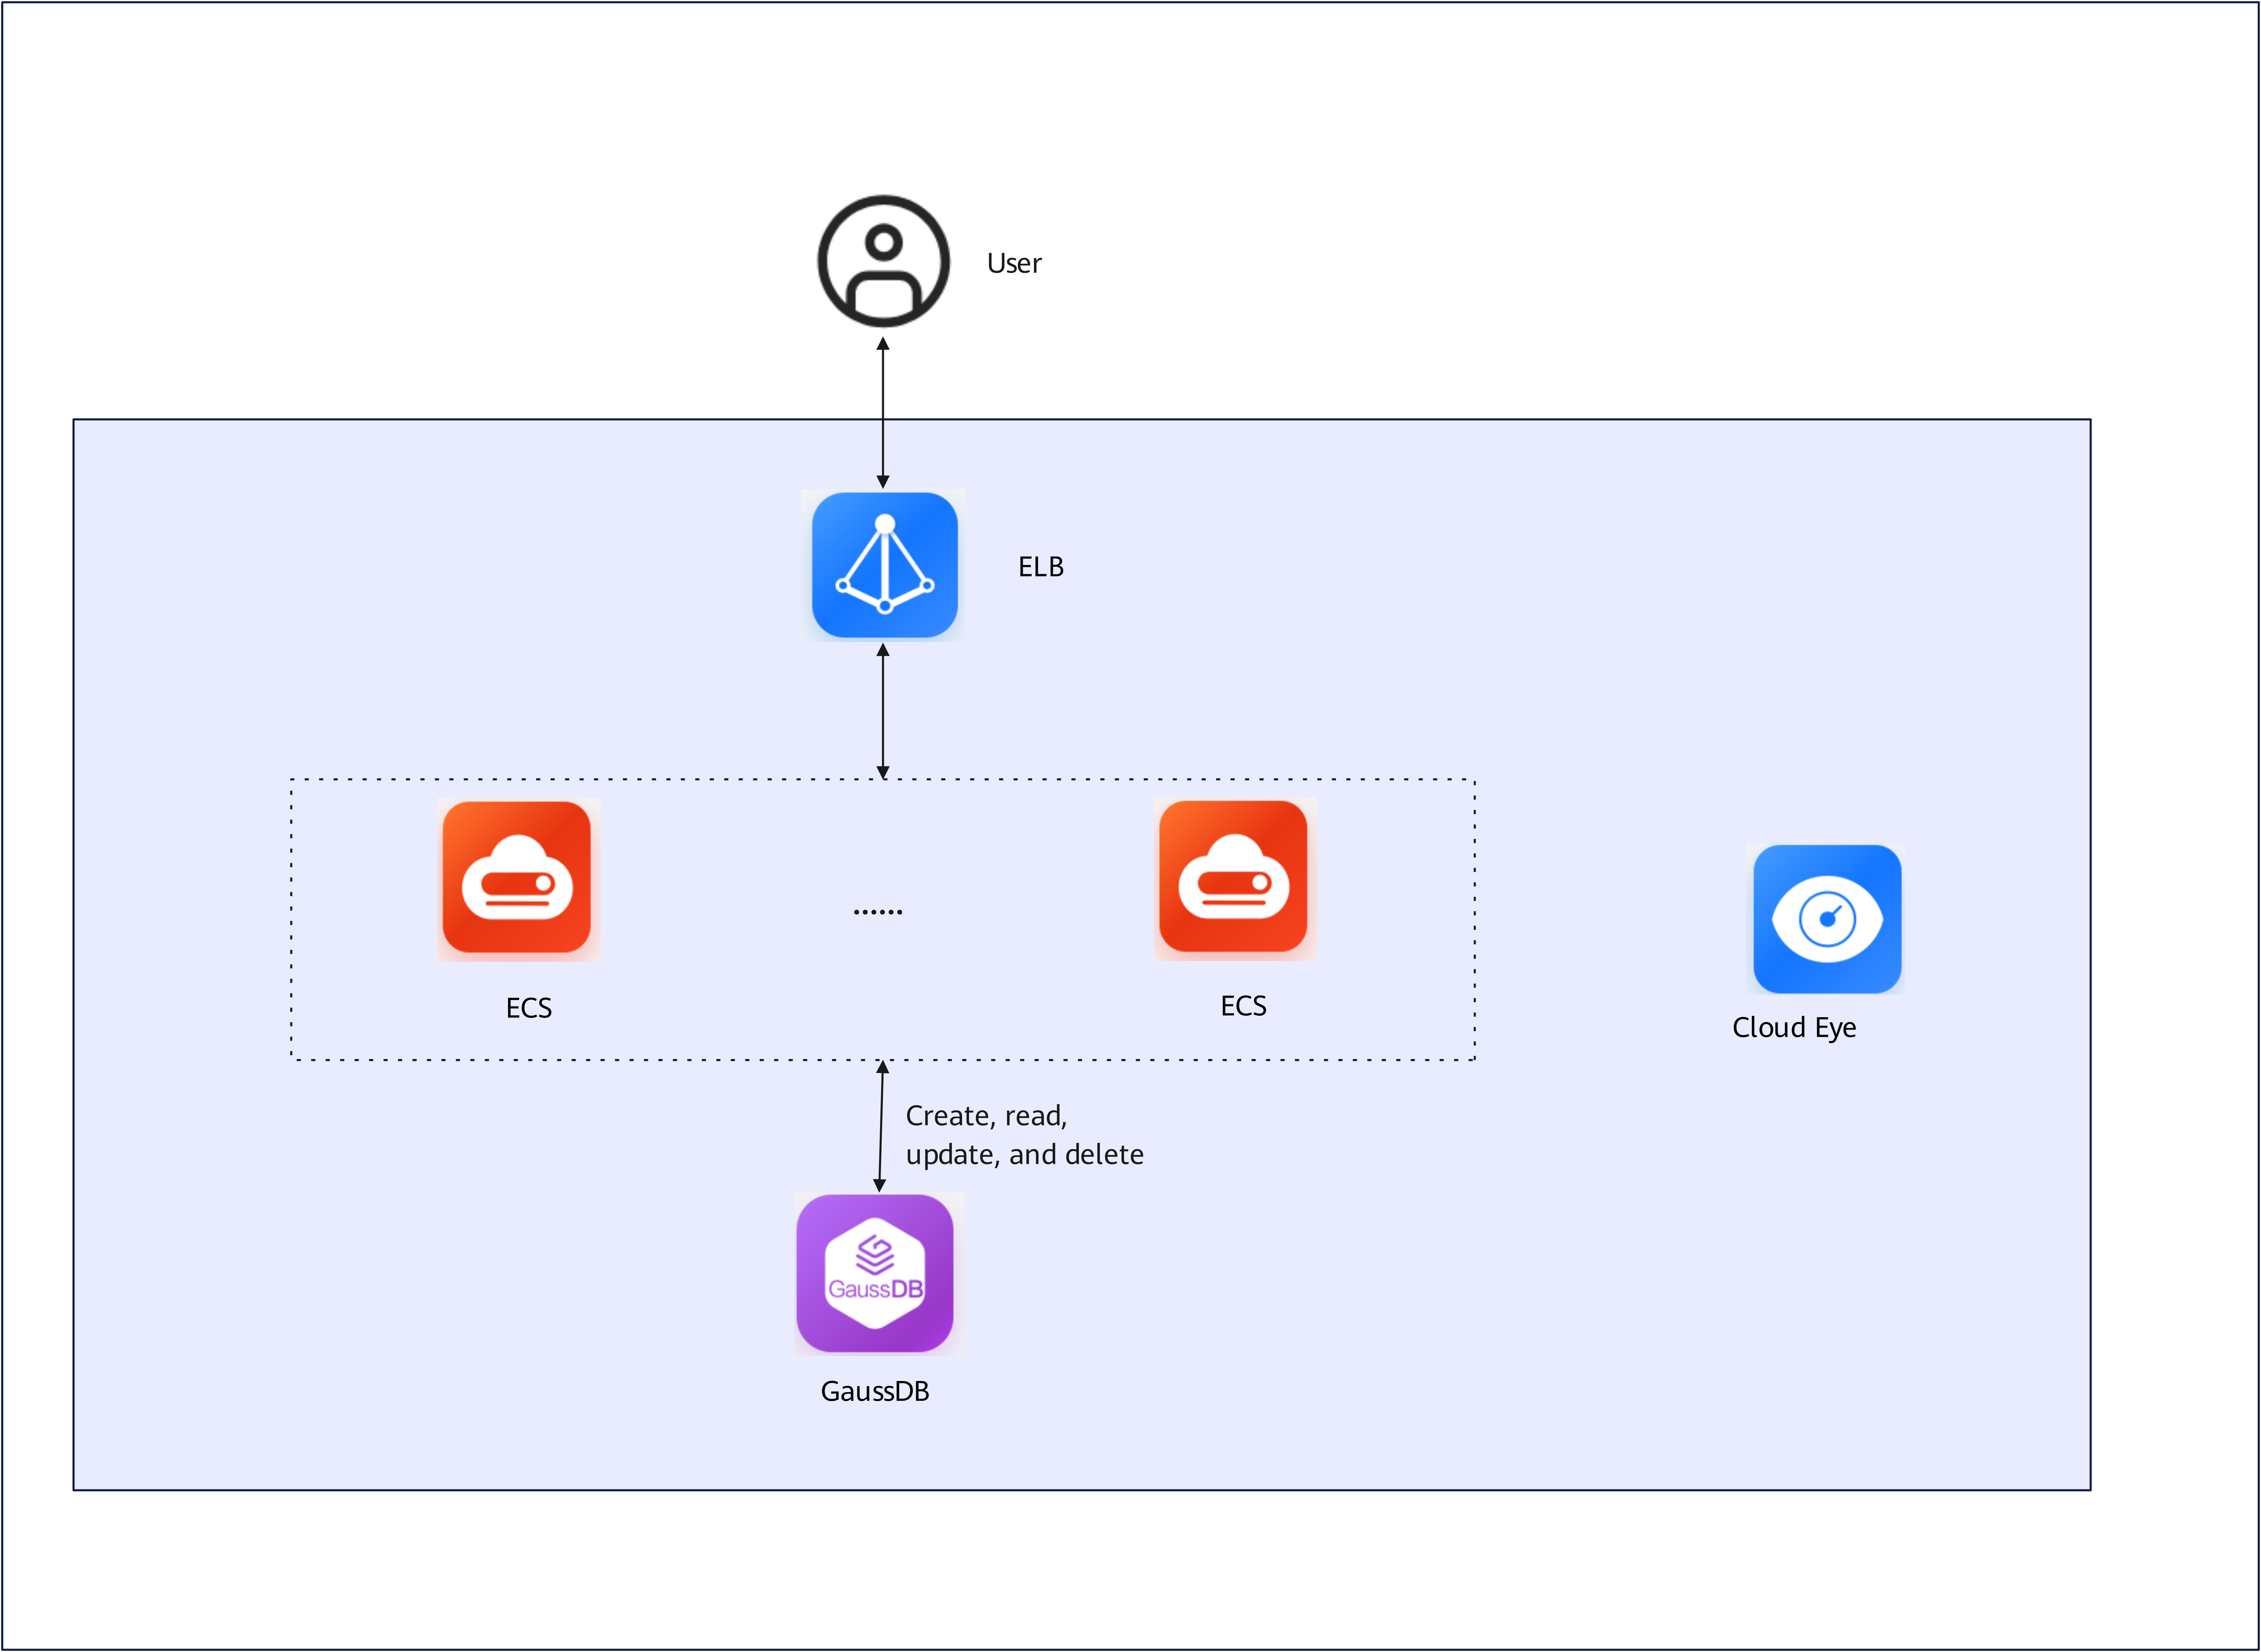Click the User avatar icon
The image size is (2261, 1652).
click(x=884, y=261)
